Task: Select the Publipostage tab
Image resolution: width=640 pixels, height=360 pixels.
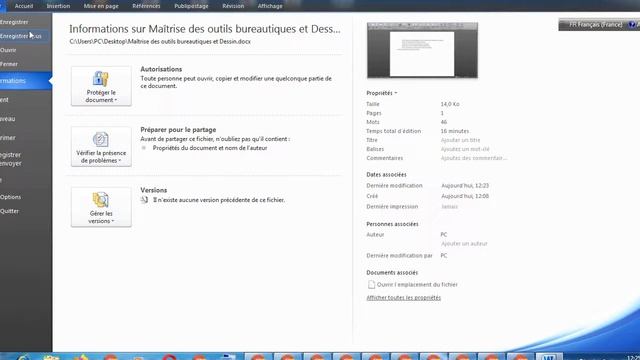Action: [191, 6]
